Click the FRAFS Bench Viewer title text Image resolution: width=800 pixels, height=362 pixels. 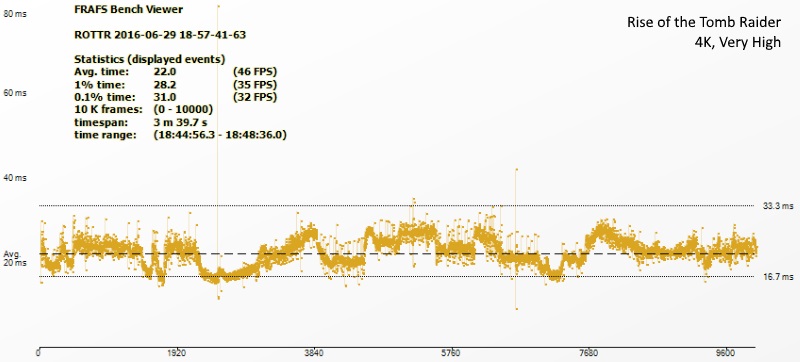pos(129,9)
